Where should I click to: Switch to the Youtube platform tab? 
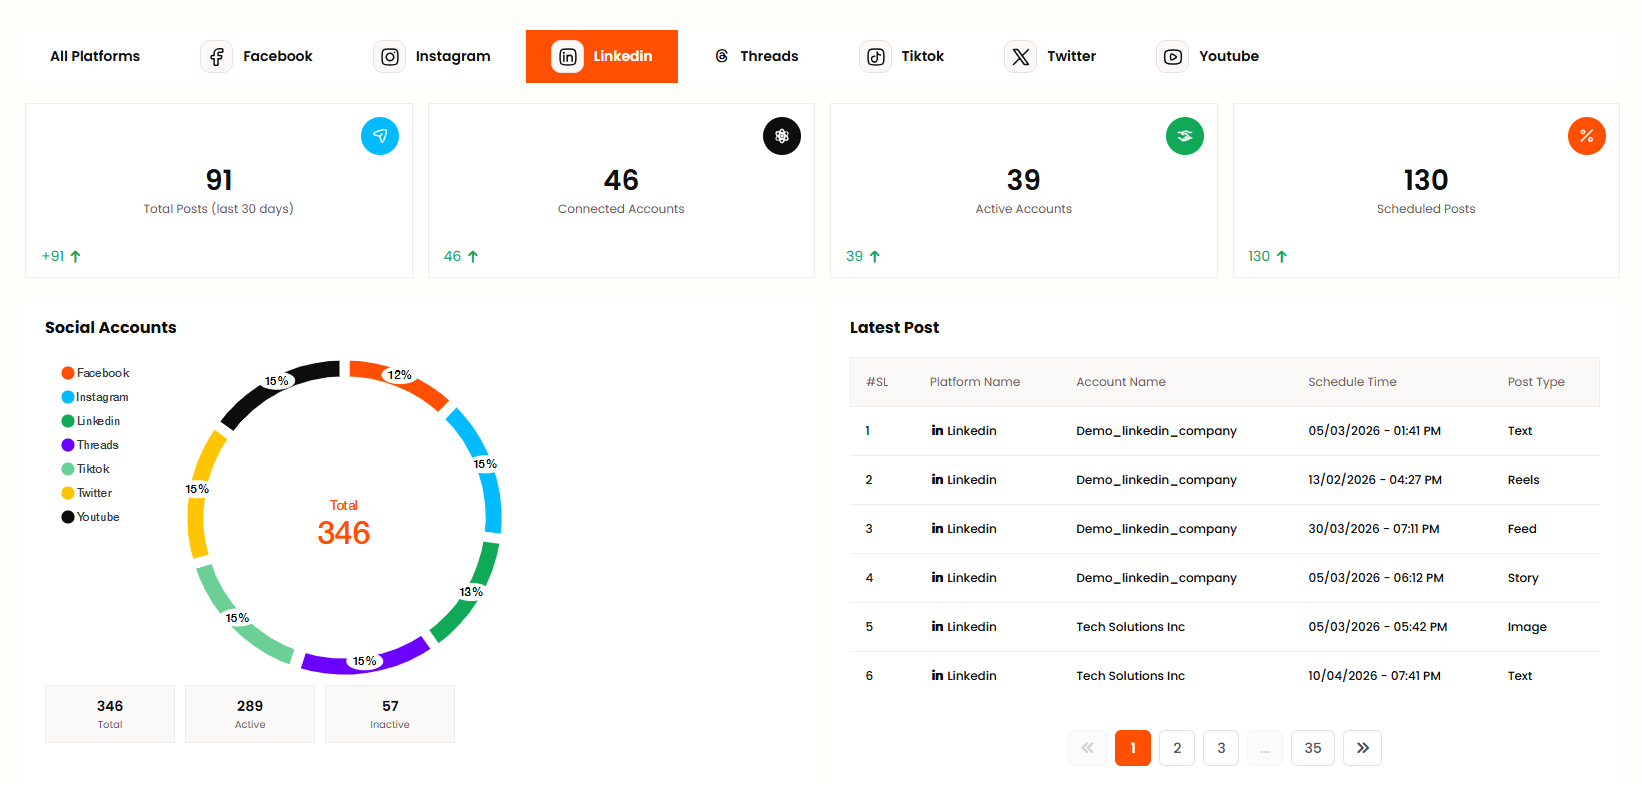(x=1207, y=56)
